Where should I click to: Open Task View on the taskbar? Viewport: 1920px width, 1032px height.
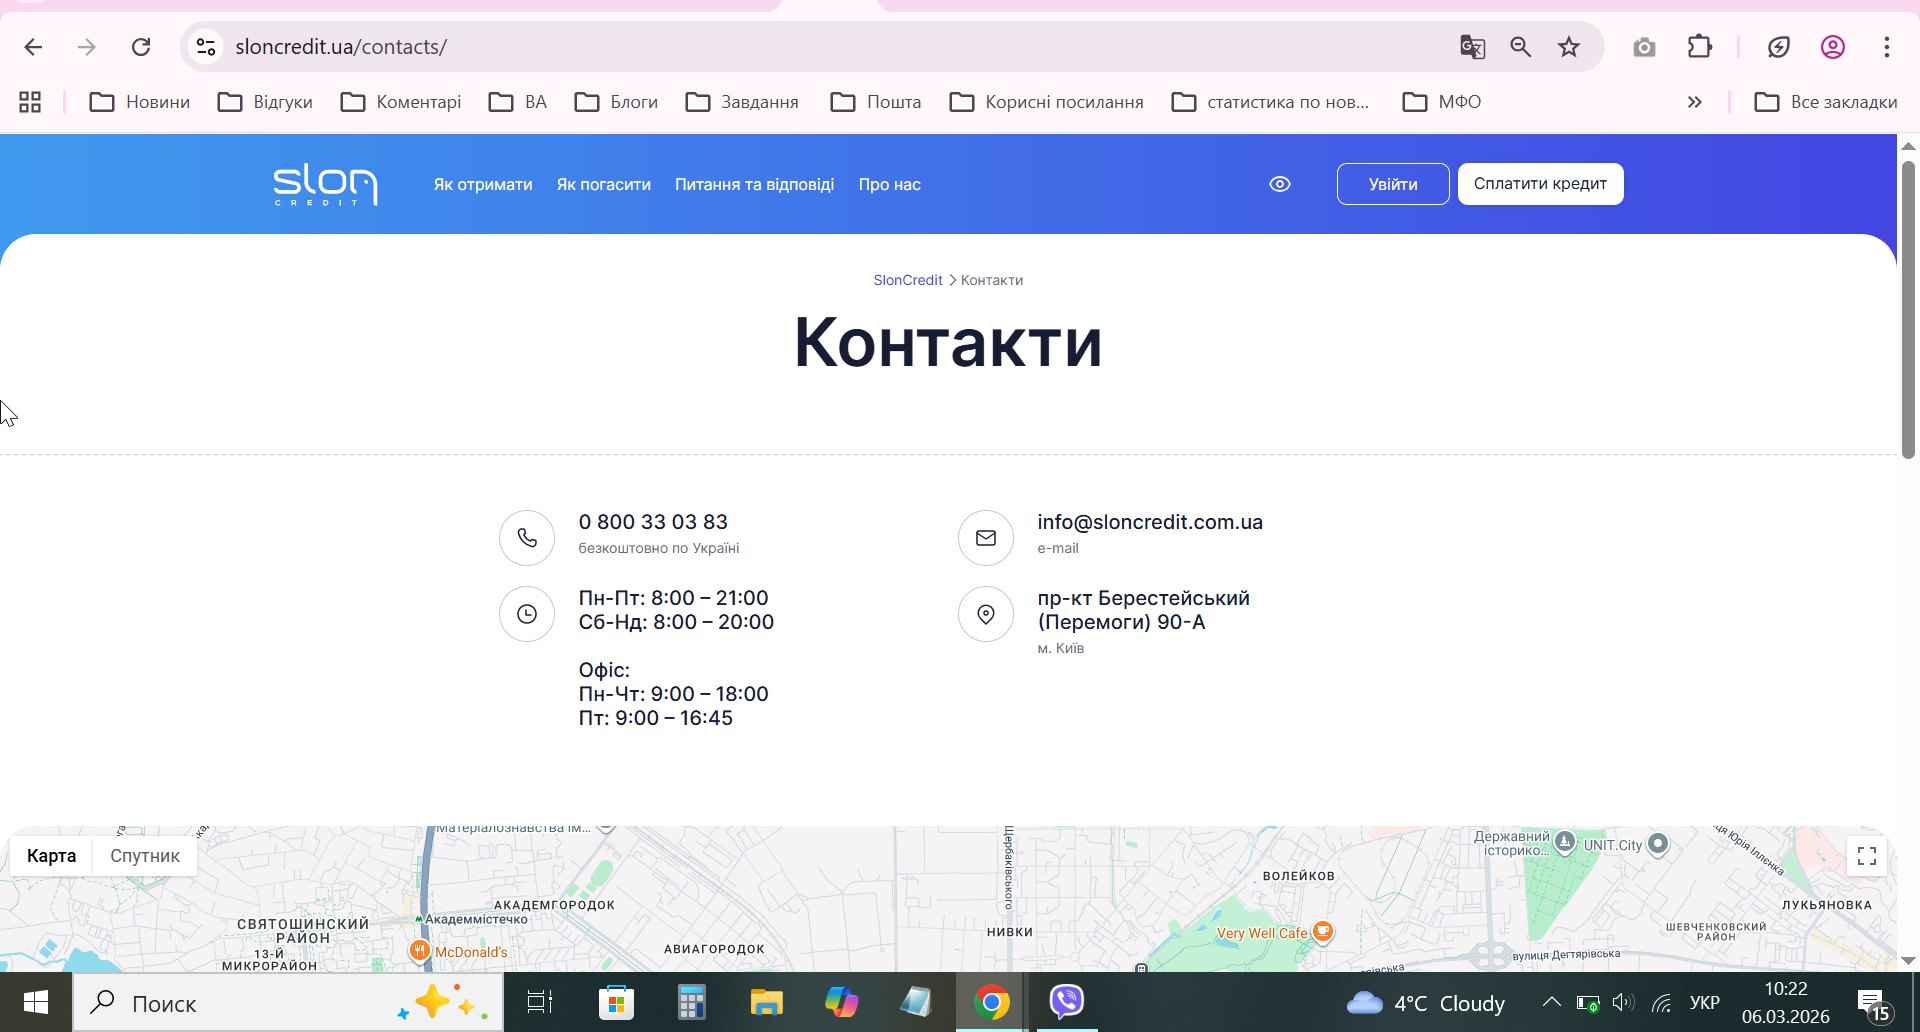tap(540, 1002)
